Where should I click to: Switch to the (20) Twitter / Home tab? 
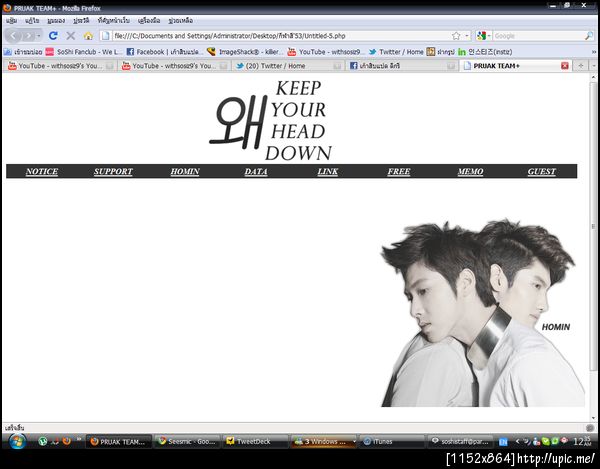(288, 66)
